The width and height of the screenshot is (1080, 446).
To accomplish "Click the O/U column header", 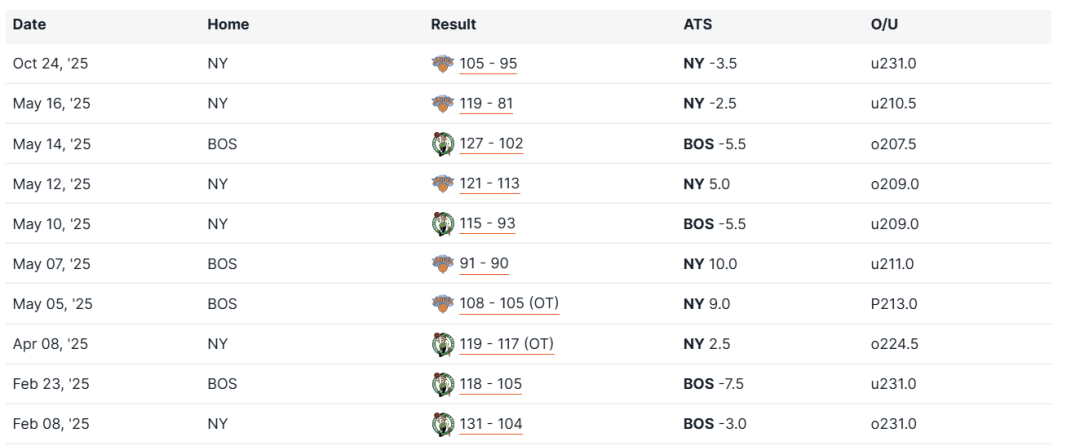I will pos(884,24).
